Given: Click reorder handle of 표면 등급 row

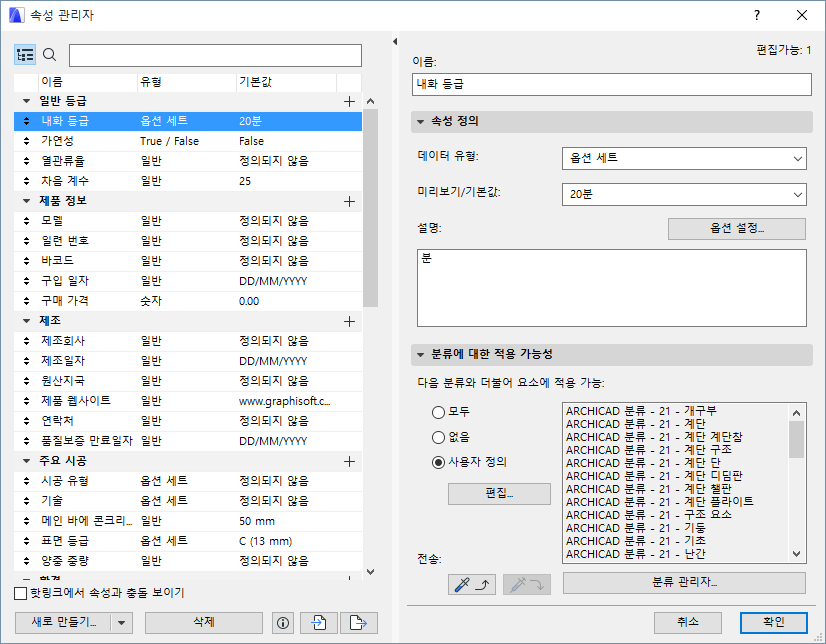Looking at the screenshot, I should point(26,541).
